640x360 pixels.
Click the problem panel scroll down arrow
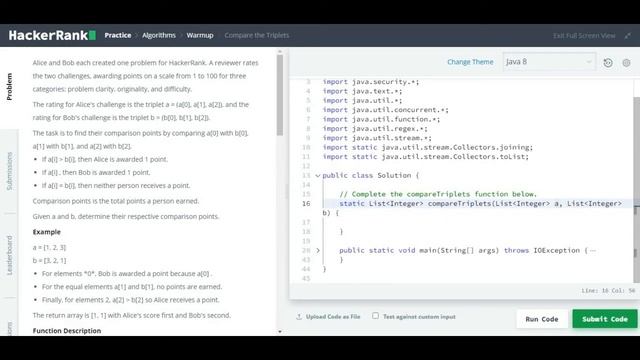pyautogui.click(x=280, y=331)
